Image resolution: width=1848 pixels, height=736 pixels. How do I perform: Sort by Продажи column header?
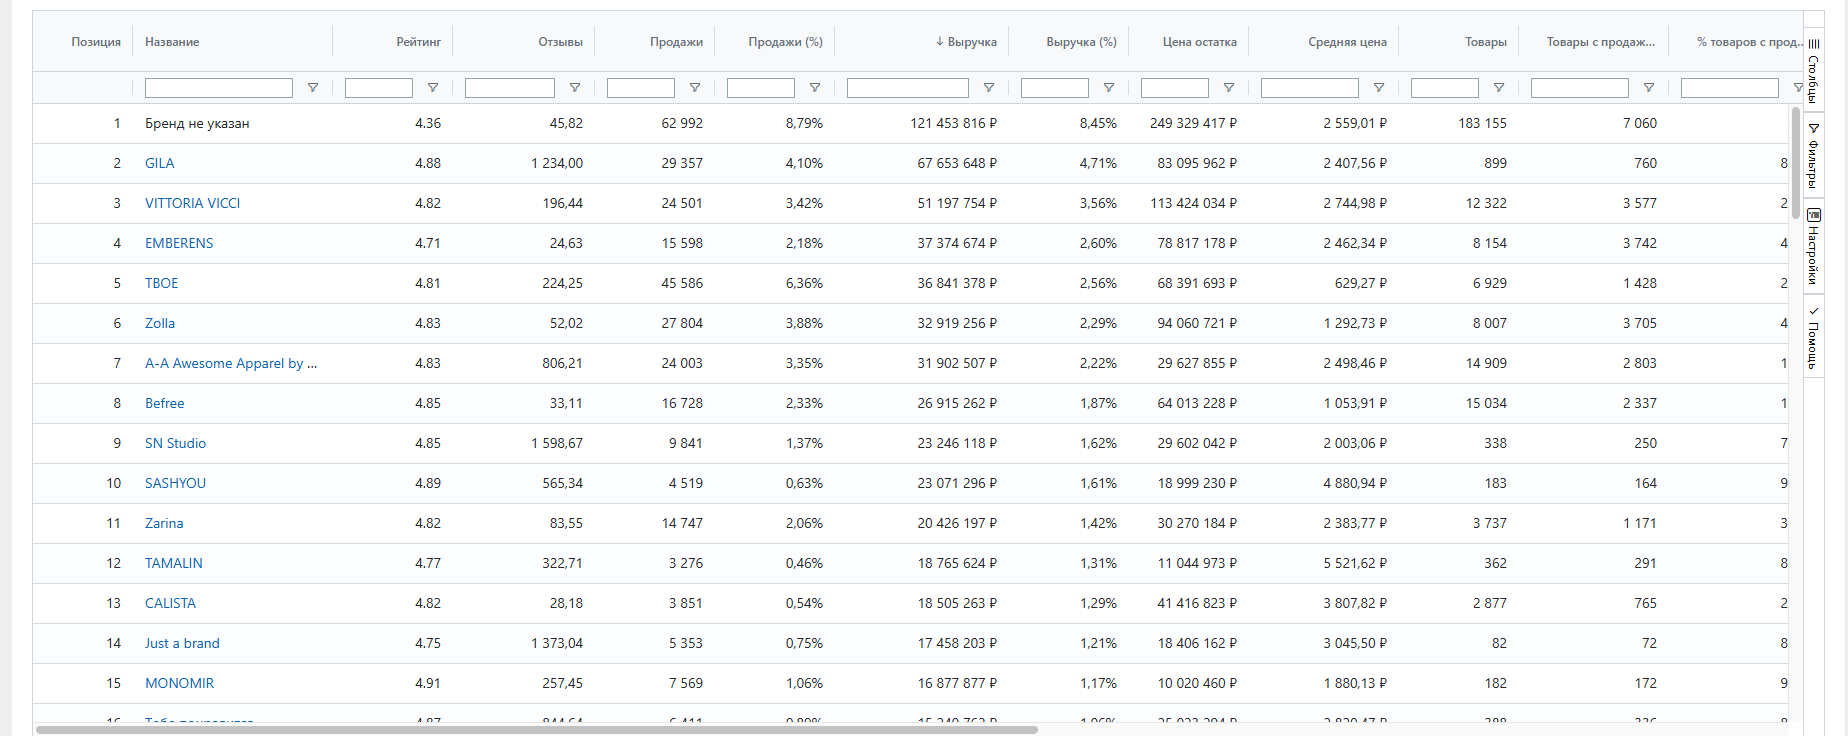coord(676,42)
